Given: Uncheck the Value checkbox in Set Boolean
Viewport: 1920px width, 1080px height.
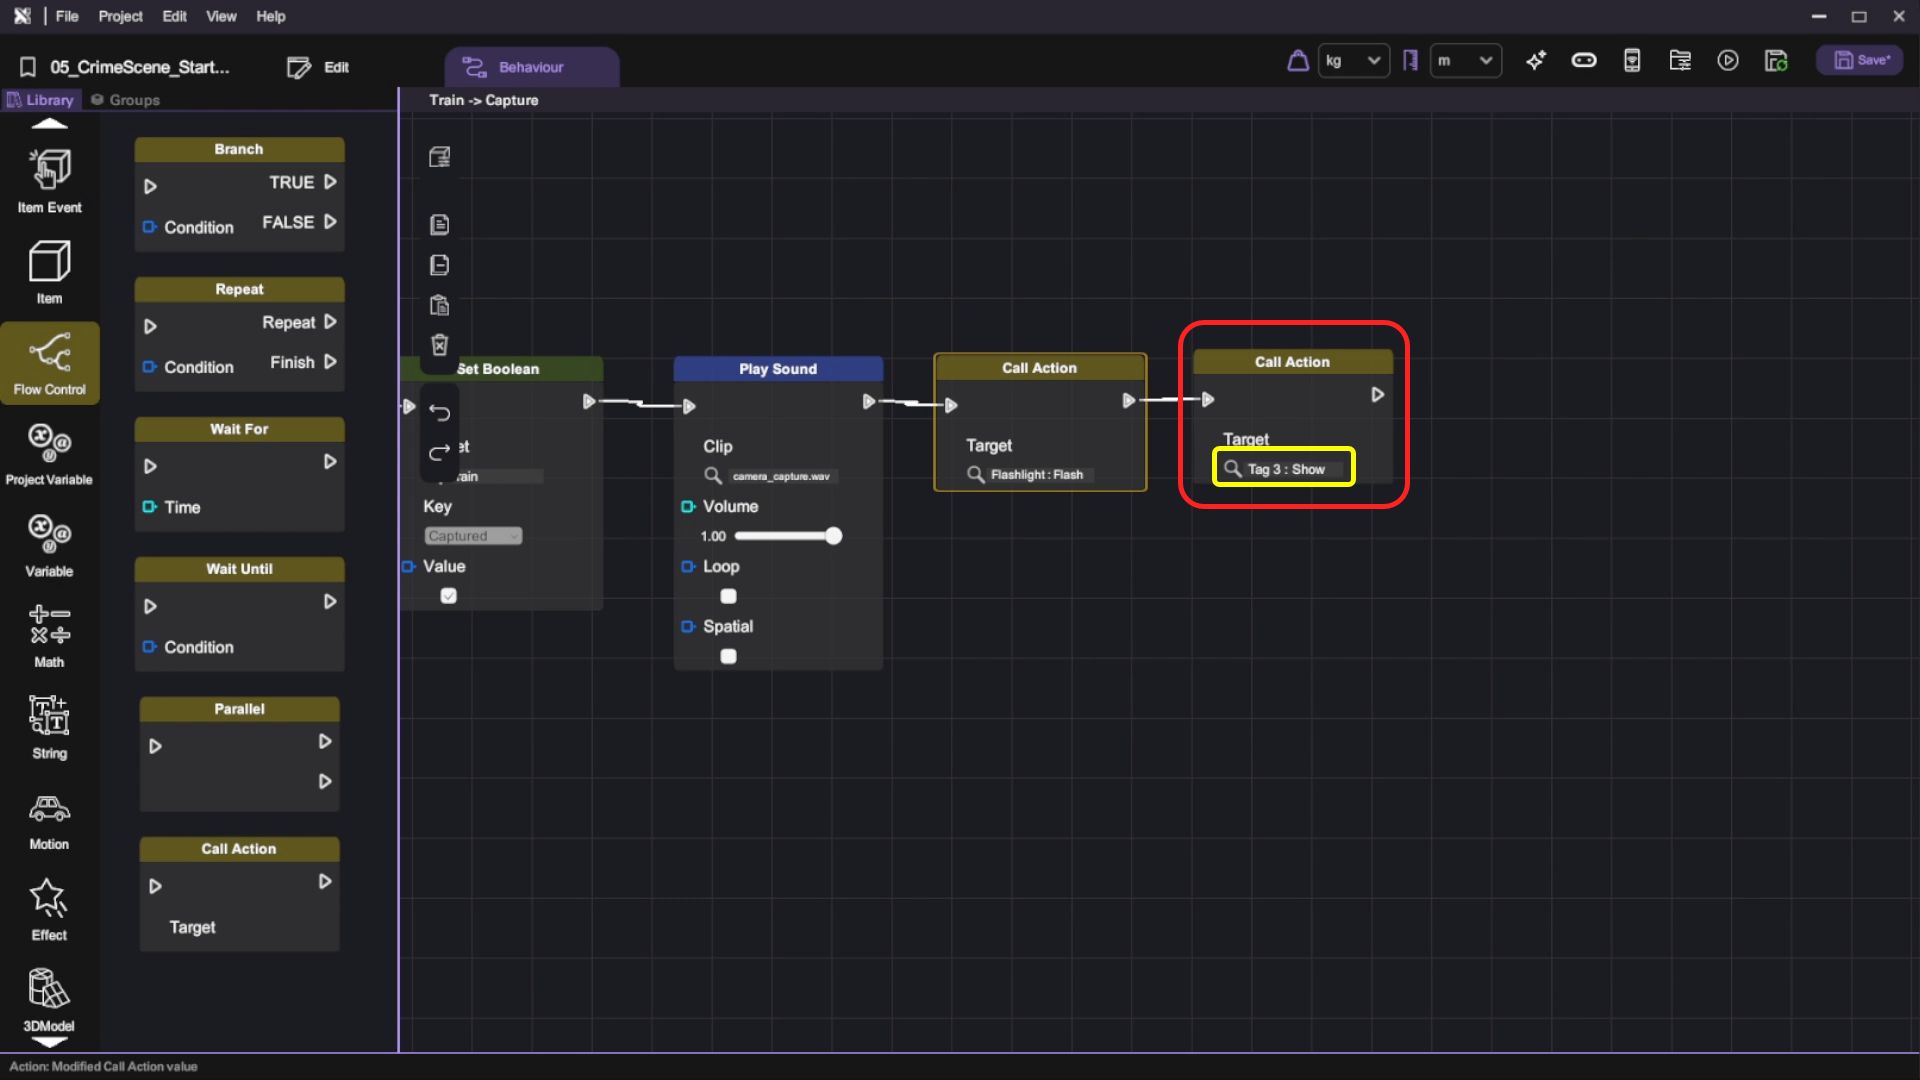Looking at the screenshot, I should point(448,596).
